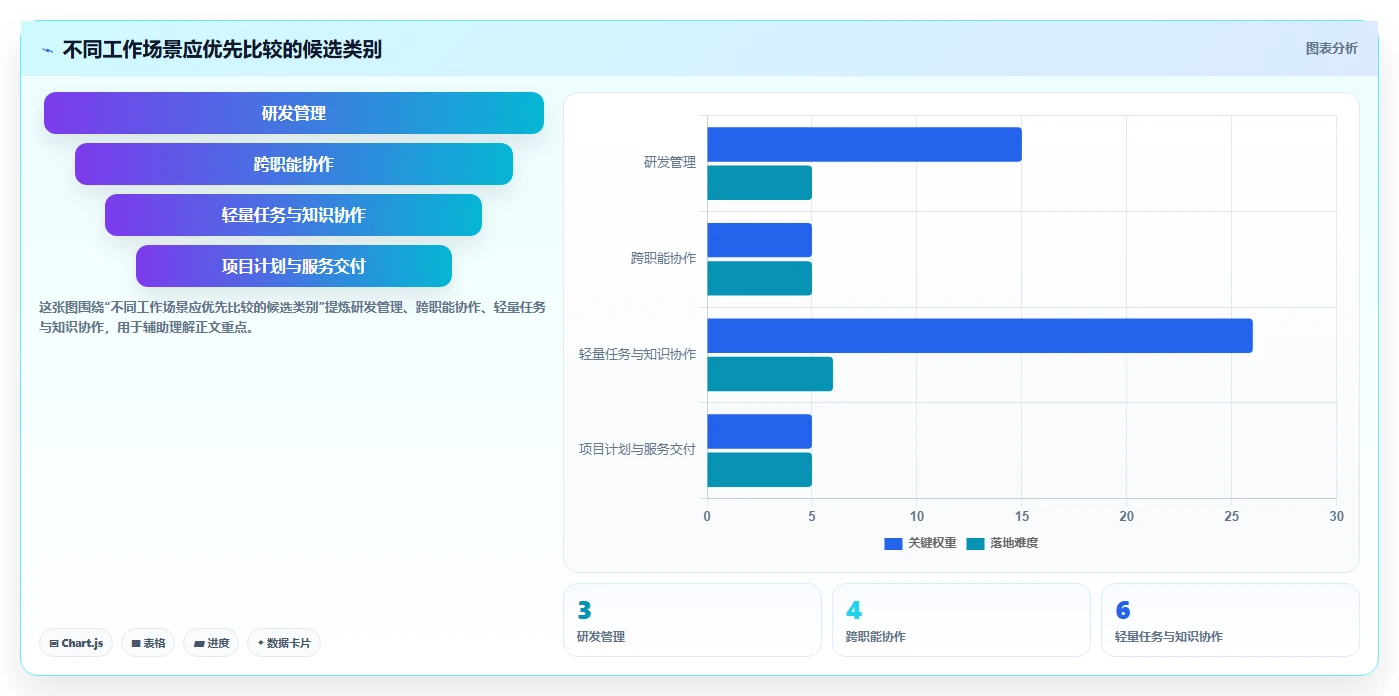Open the data card showing 4 跨职能协作
The width and height of the screenshot is (1399, 696).
point(961,620)
